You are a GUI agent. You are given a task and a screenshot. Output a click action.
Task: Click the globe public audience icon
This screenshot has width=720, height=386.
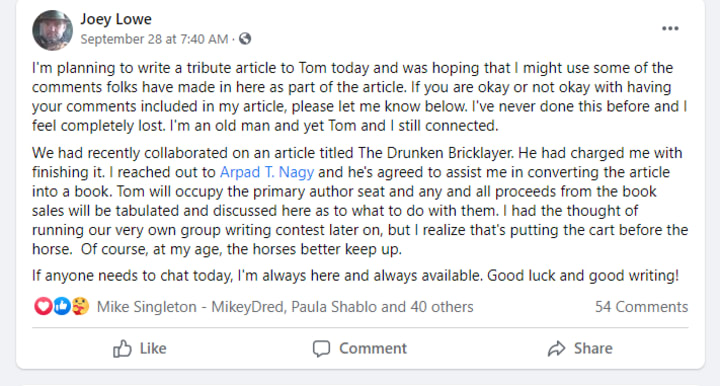tap(245, 39)
